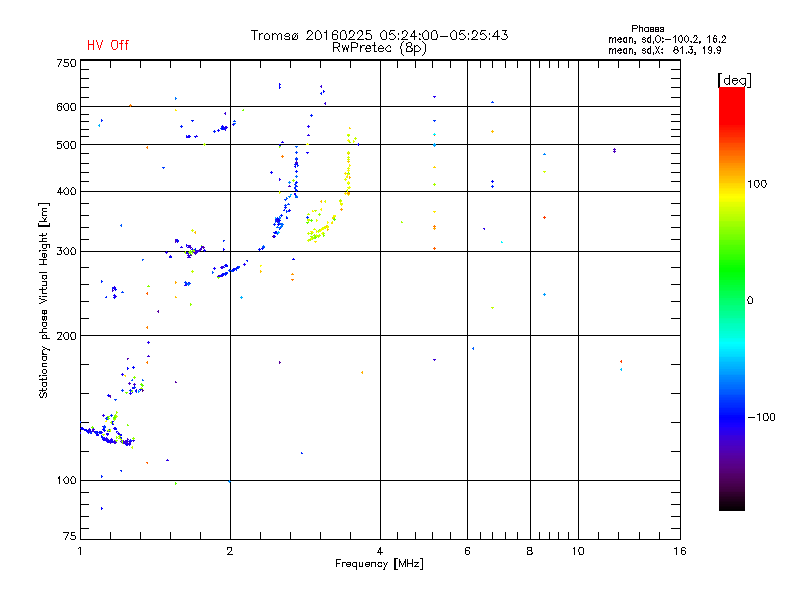Screen dimensions: 800x600
Task: Click the 'mean, sd,O:-100.2, 16.2' statistics line
Action: (667, 40)
